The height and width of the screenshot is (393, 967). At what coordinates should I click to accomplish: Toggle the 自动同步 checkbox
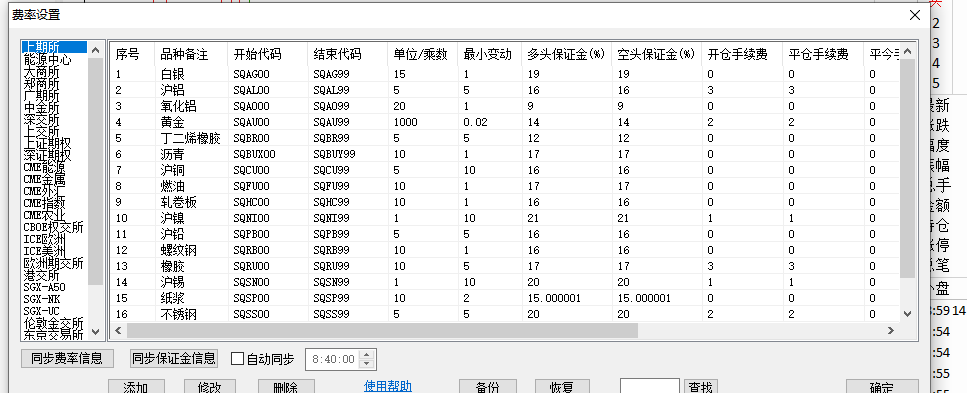[x=237, y=358]
